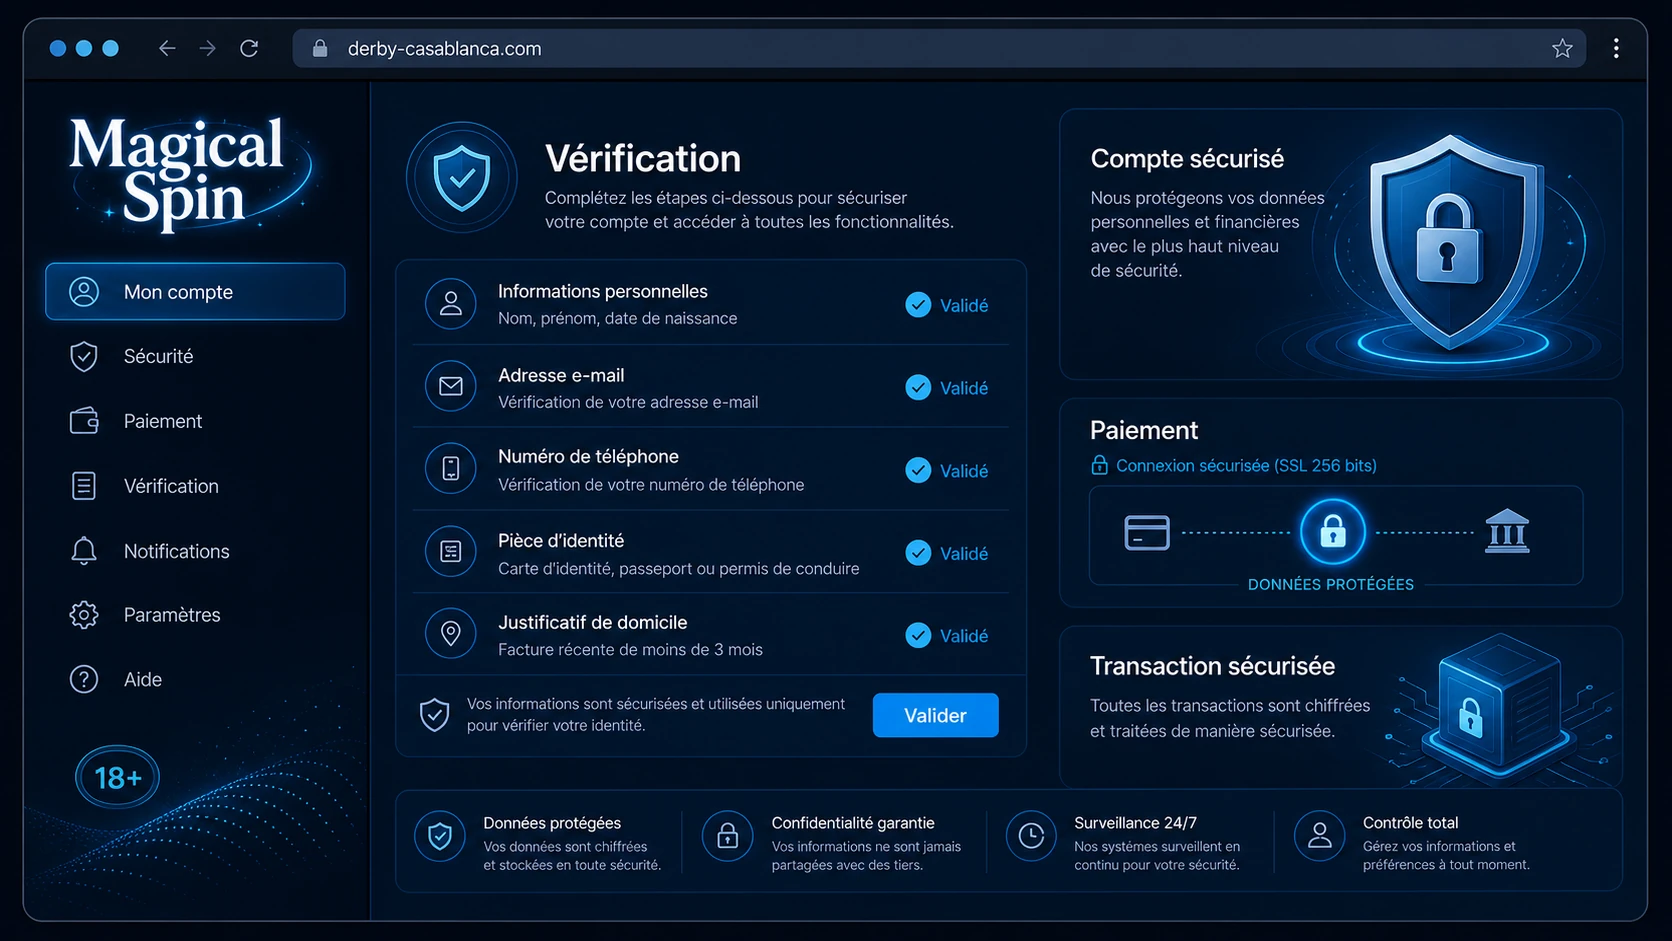Open browser three-dot menu
1672x941 pixels.
[x=1616, y=48]
